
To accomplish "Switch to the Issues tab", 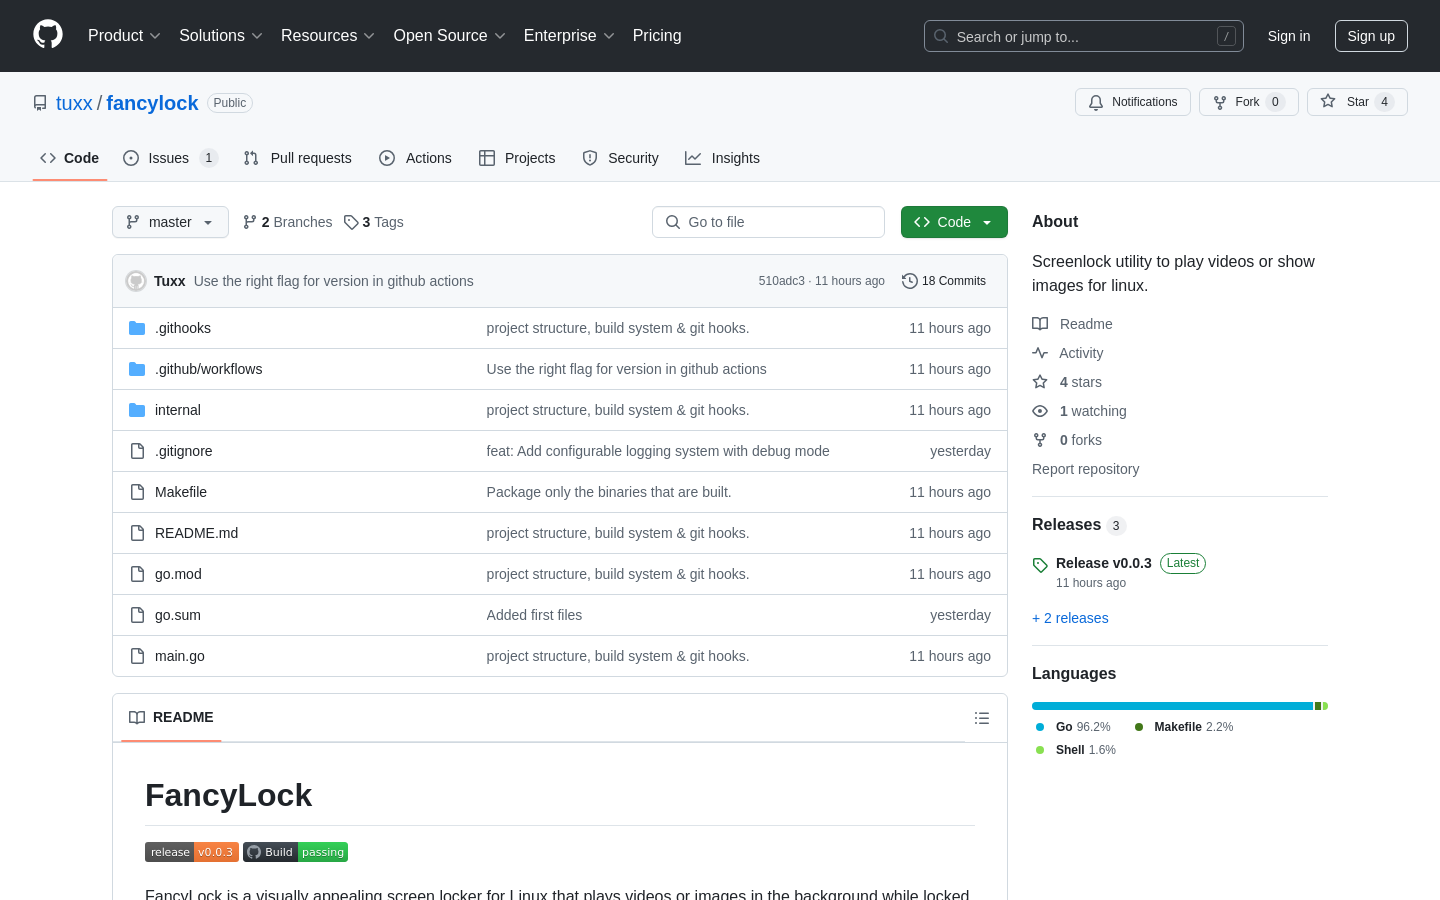I will click(170, 158).
